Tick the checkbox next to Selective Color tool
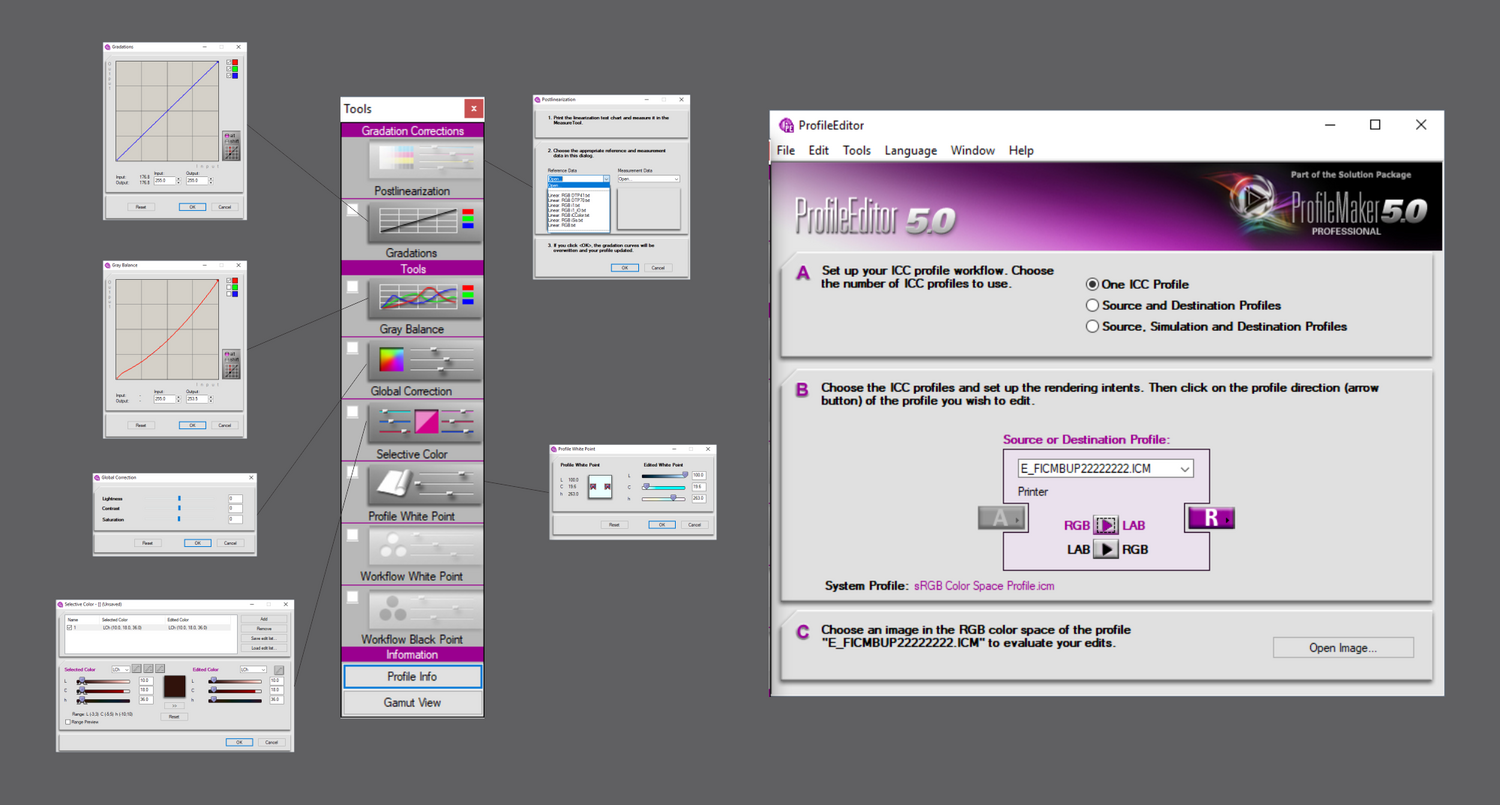1500x805 pixels. (353, 411)
